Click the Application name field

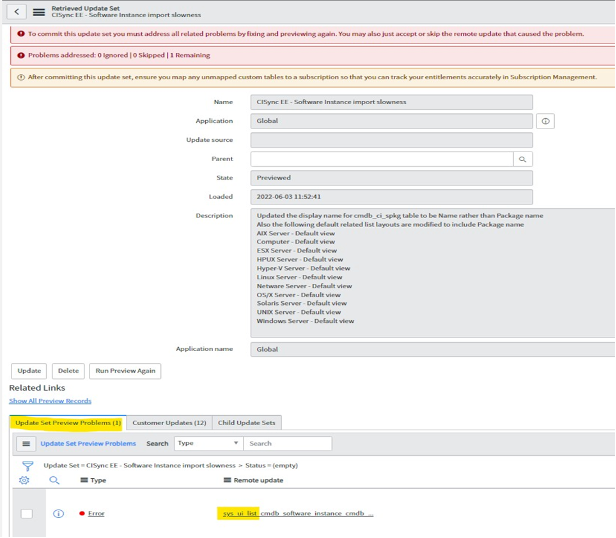[433, 349]
